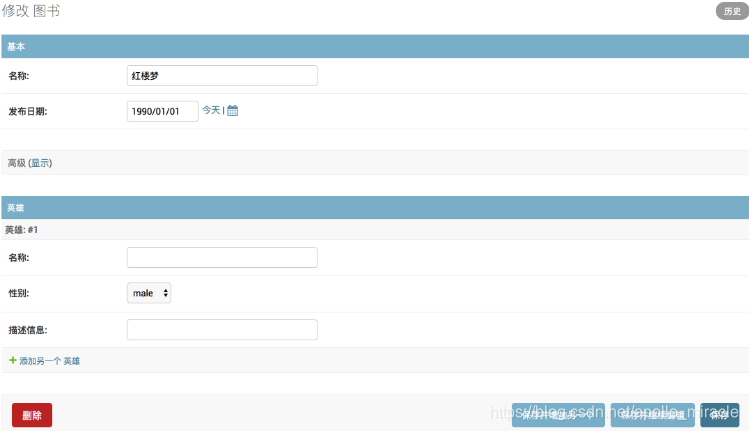Image resolution: width=749 pixels, height=431 pixels.
Task: Open the 性别 male dropdown
Action: [x=149, y=293]
